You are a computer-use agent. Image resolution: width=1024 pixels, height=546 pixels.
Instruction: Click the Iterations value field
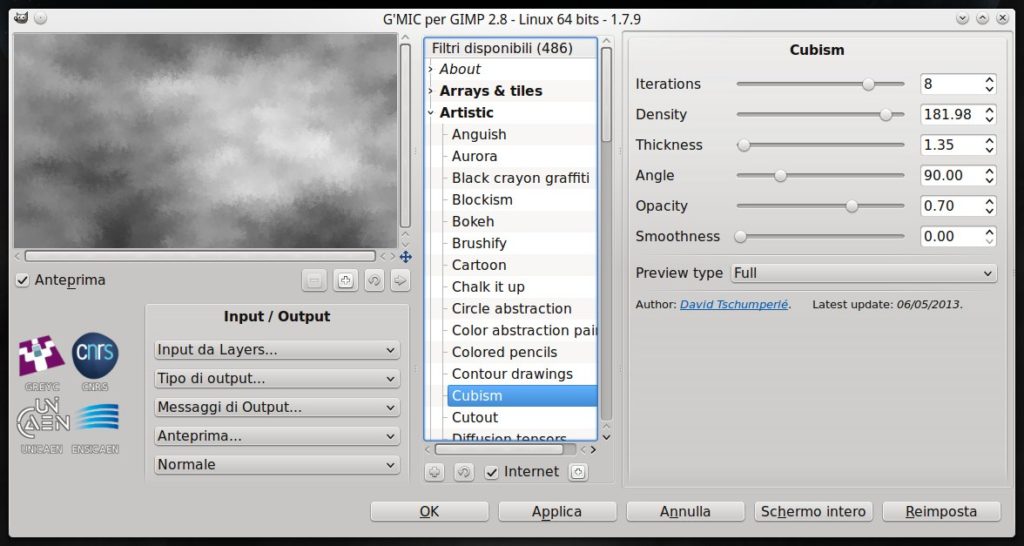[x=951, y=84]
